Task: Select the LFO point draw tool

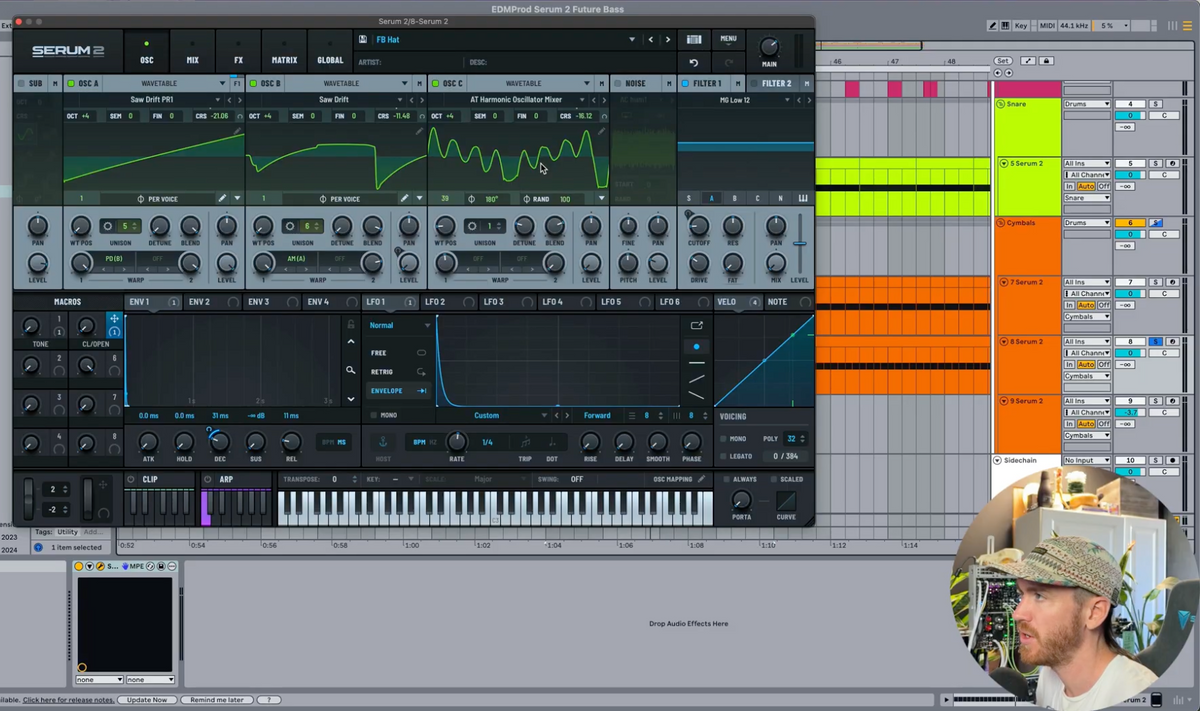Action: pos(697,346)
